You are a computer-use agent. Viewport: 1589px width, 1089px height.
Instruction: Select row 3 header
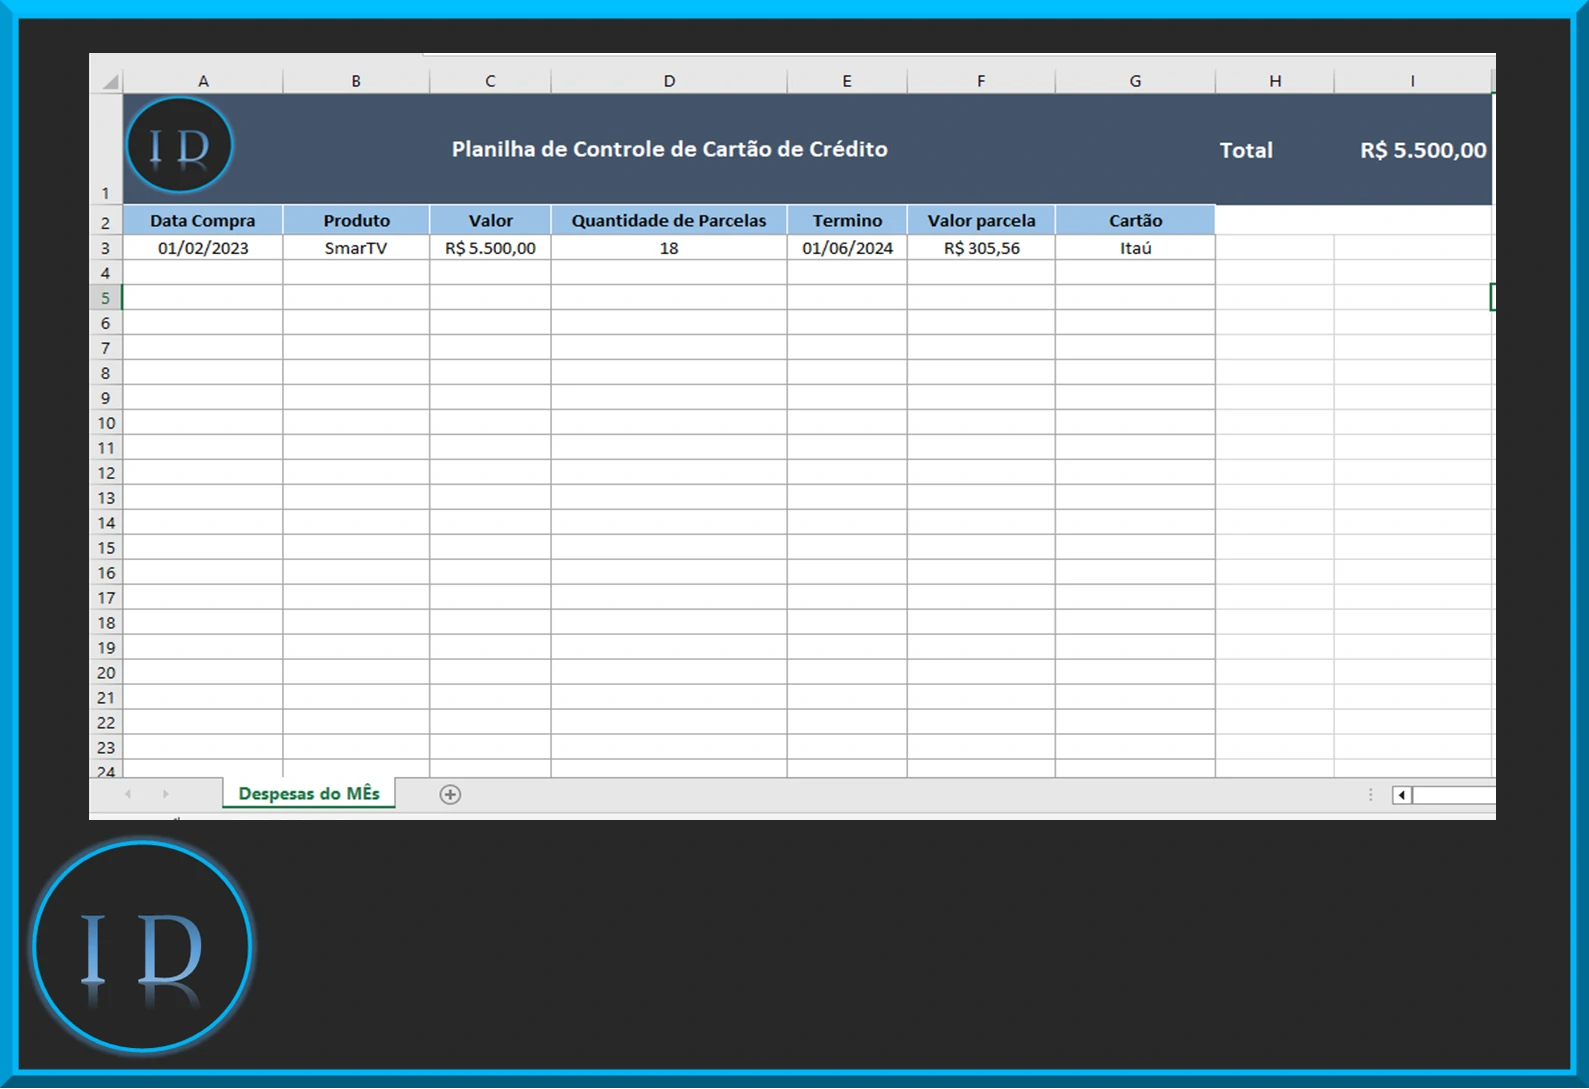pos(106,248)
